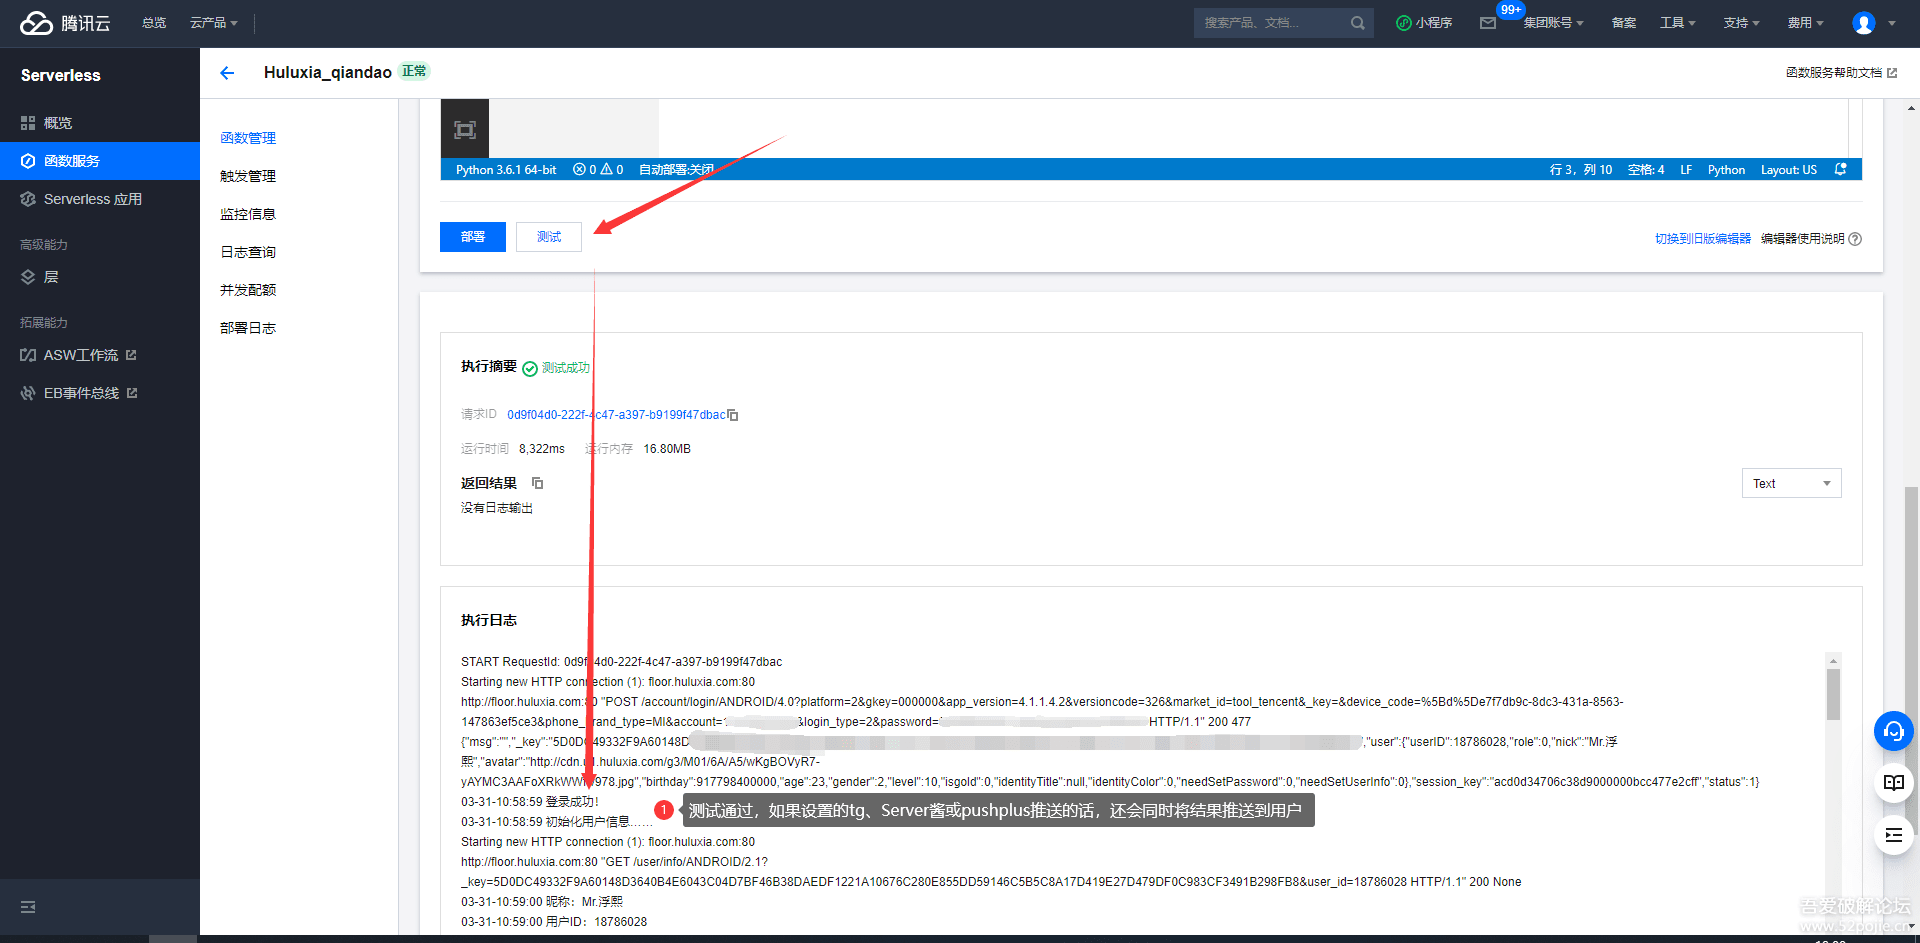Open the floating list menu button
This screenshot has height=943, width=1920.
(1894, 835)
